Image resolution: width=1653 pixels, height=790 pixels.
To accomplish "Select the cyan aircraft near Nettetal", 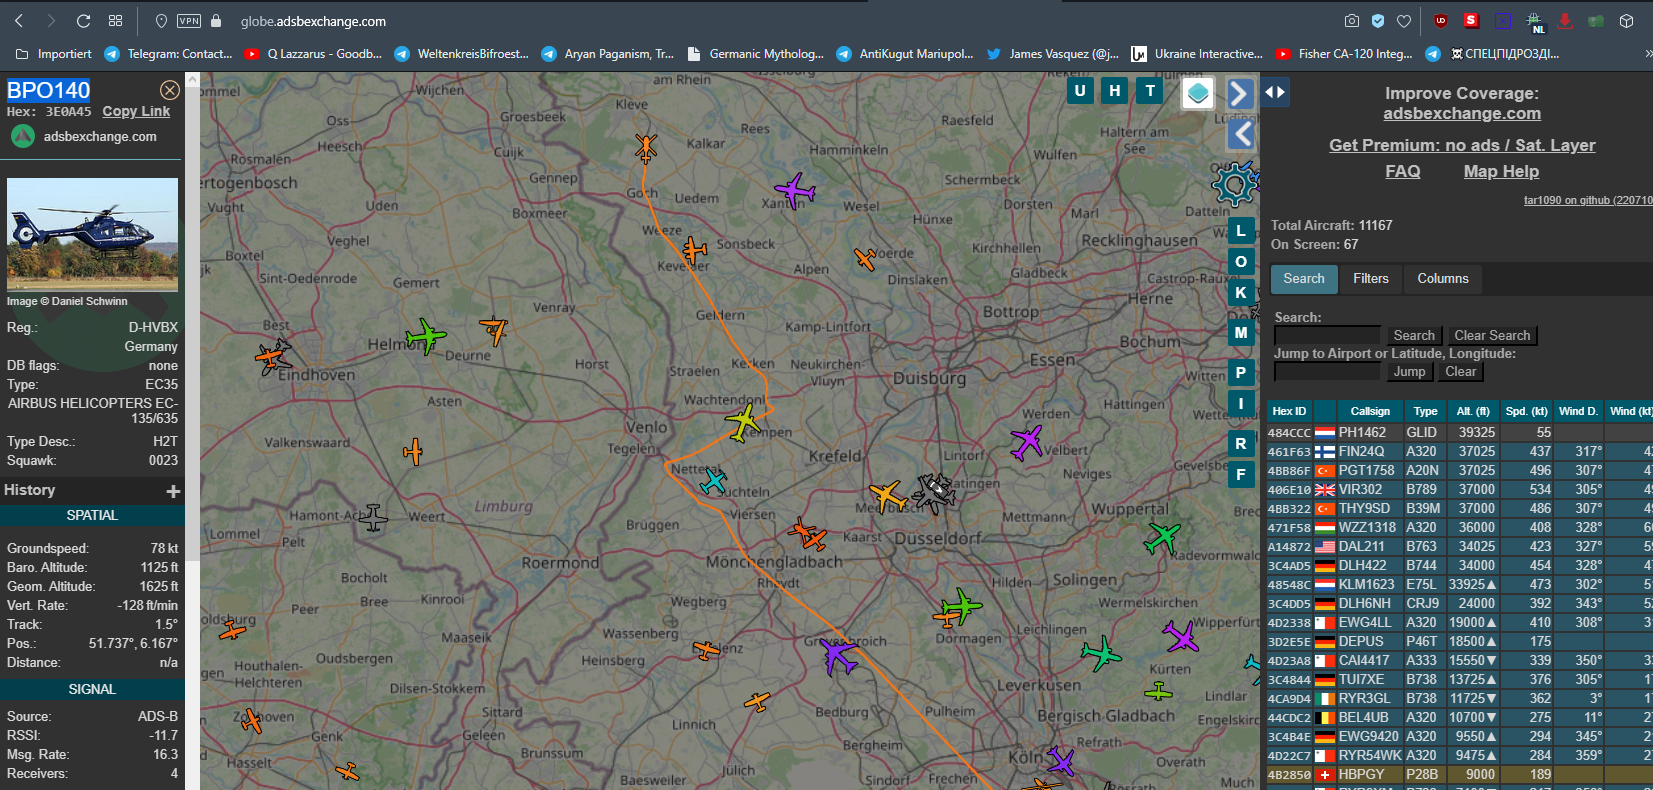I will (x=713, y=481).
